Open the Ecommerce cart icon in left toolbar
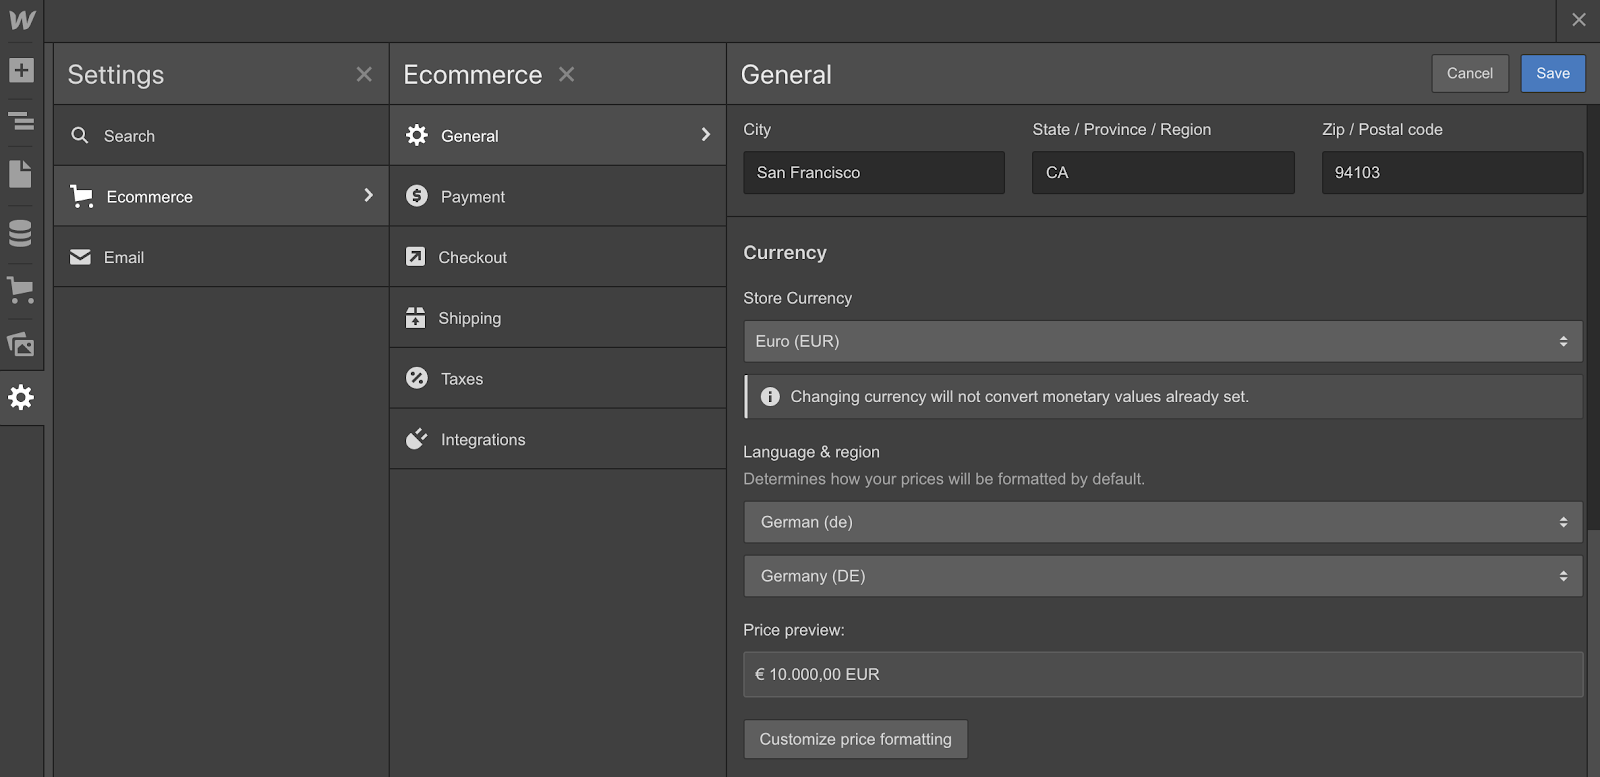Image resolution: width=1600 pixels, height=777 pixels. [21, 290]
